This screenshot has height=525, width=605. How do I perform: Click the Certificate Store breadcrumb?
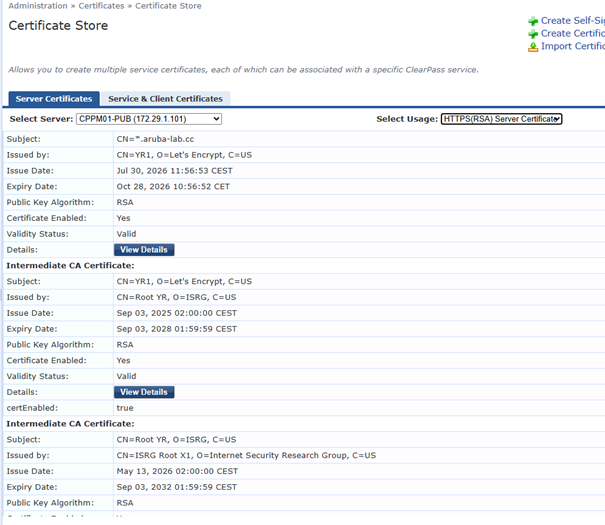(168, 6)
